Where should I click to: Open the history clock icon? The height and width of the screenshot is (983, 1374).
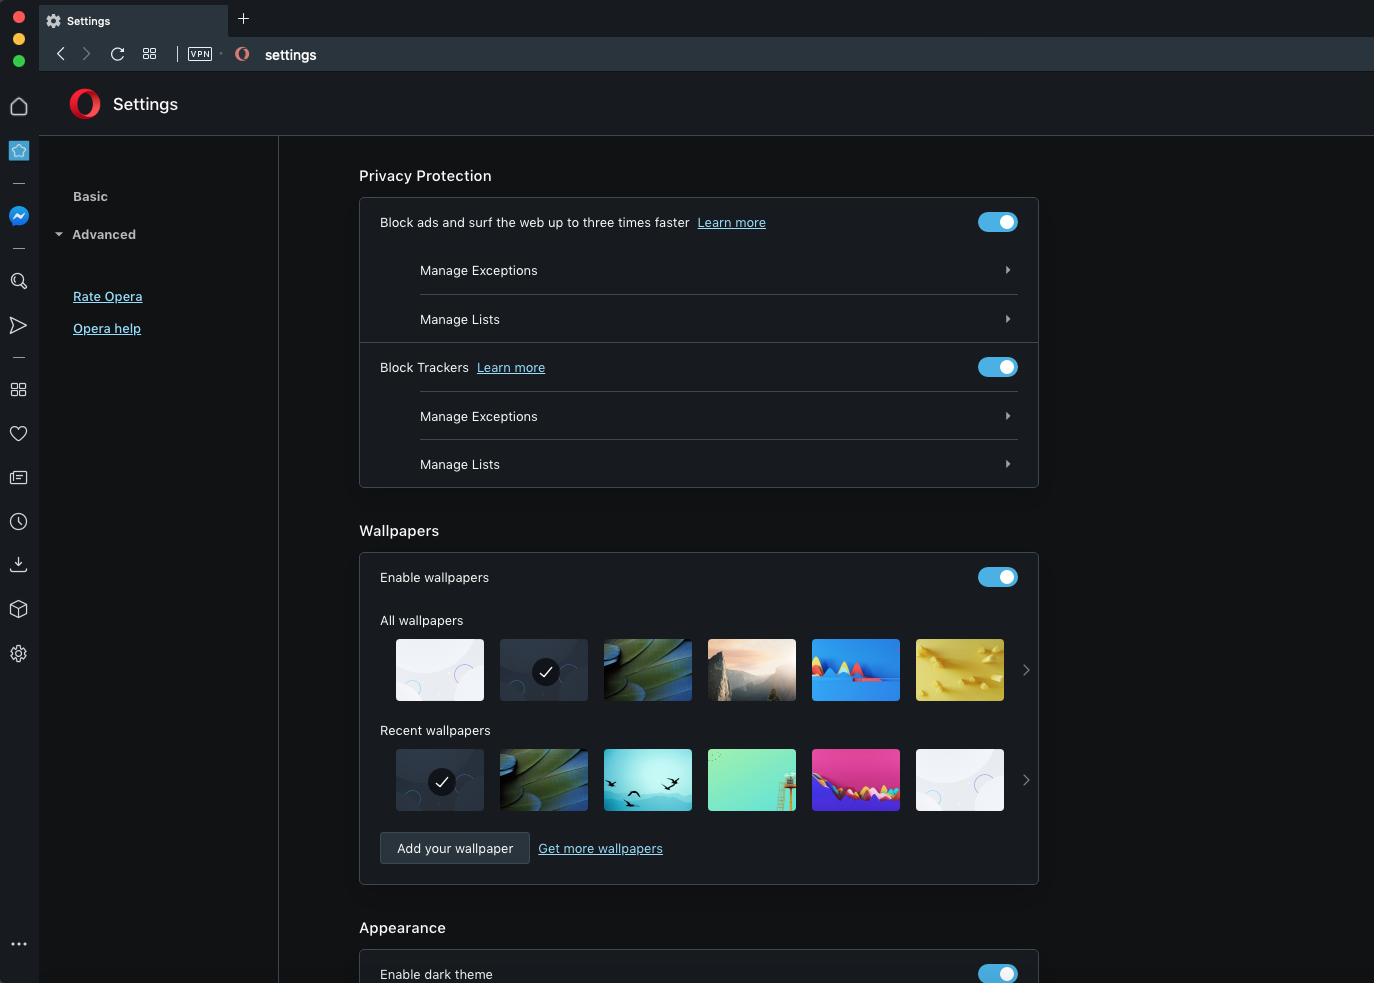(x=19, y=521)
